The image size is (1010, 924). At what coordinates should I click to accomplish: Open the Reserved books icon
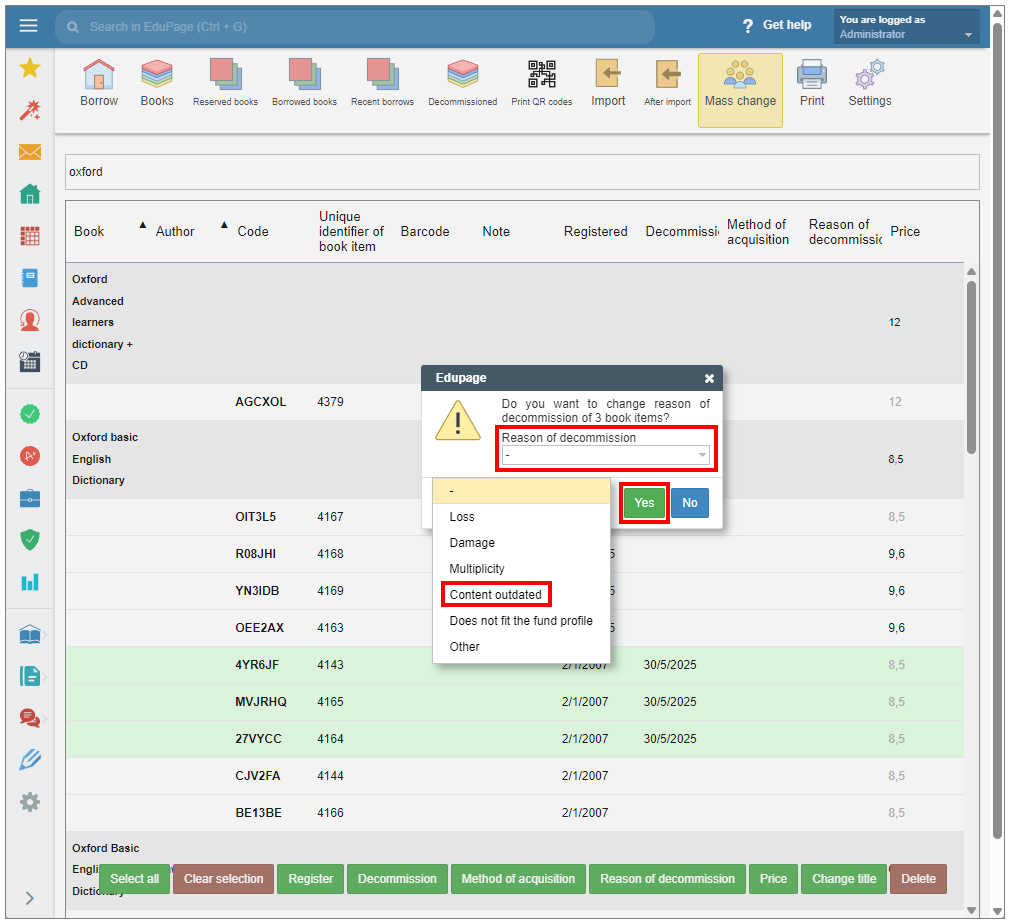click(225, 83)
